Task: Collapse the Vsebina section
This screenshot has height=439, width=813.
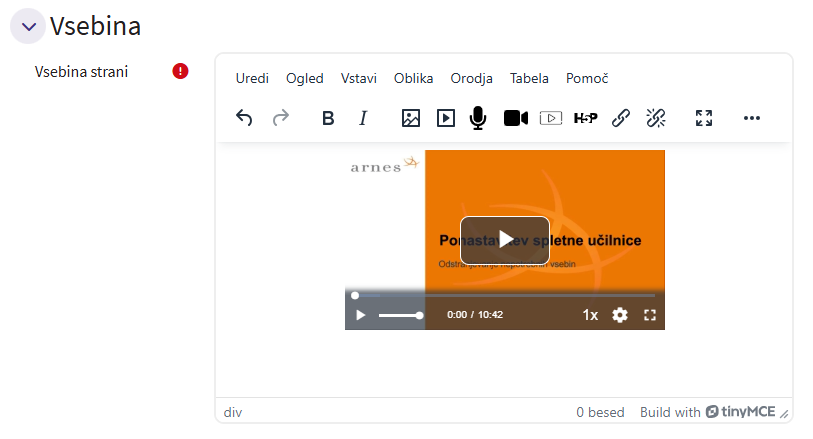Action: click(28, 26)
